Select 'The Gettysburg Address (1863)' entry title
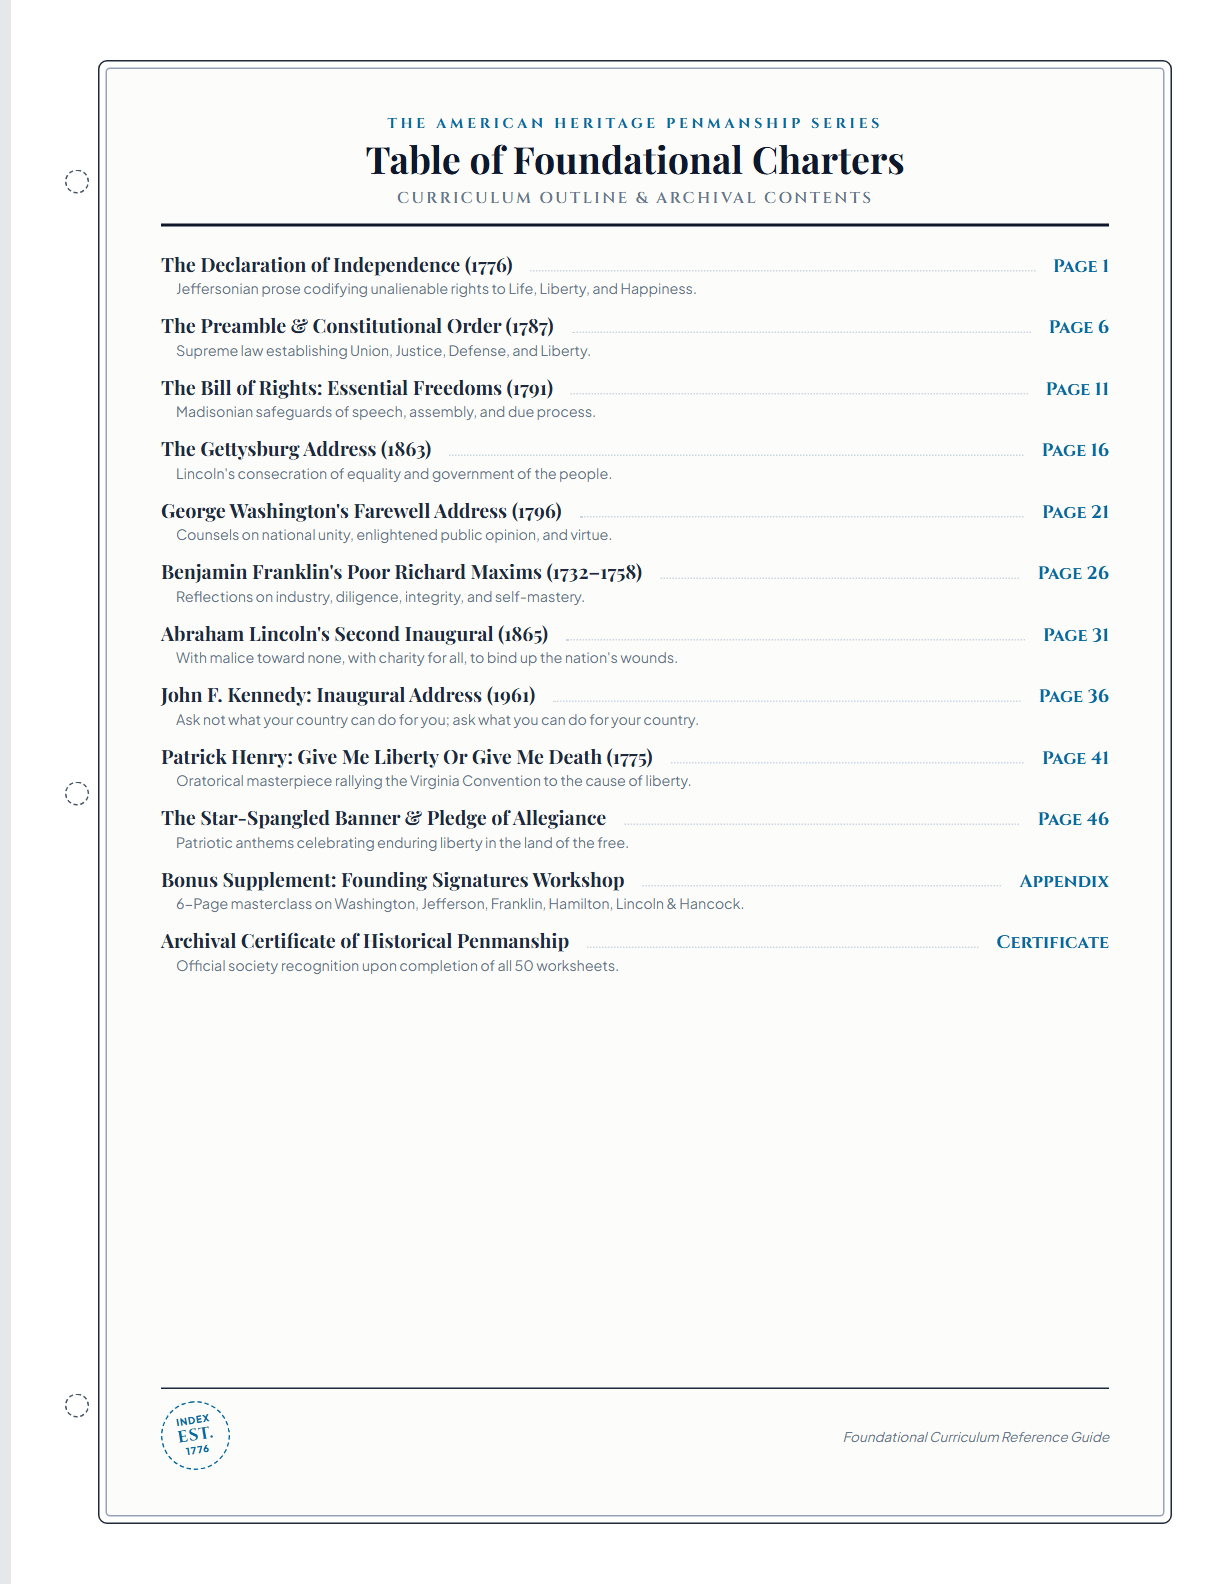This screenshot has height=1584, width=1224. tap(296, 449)
